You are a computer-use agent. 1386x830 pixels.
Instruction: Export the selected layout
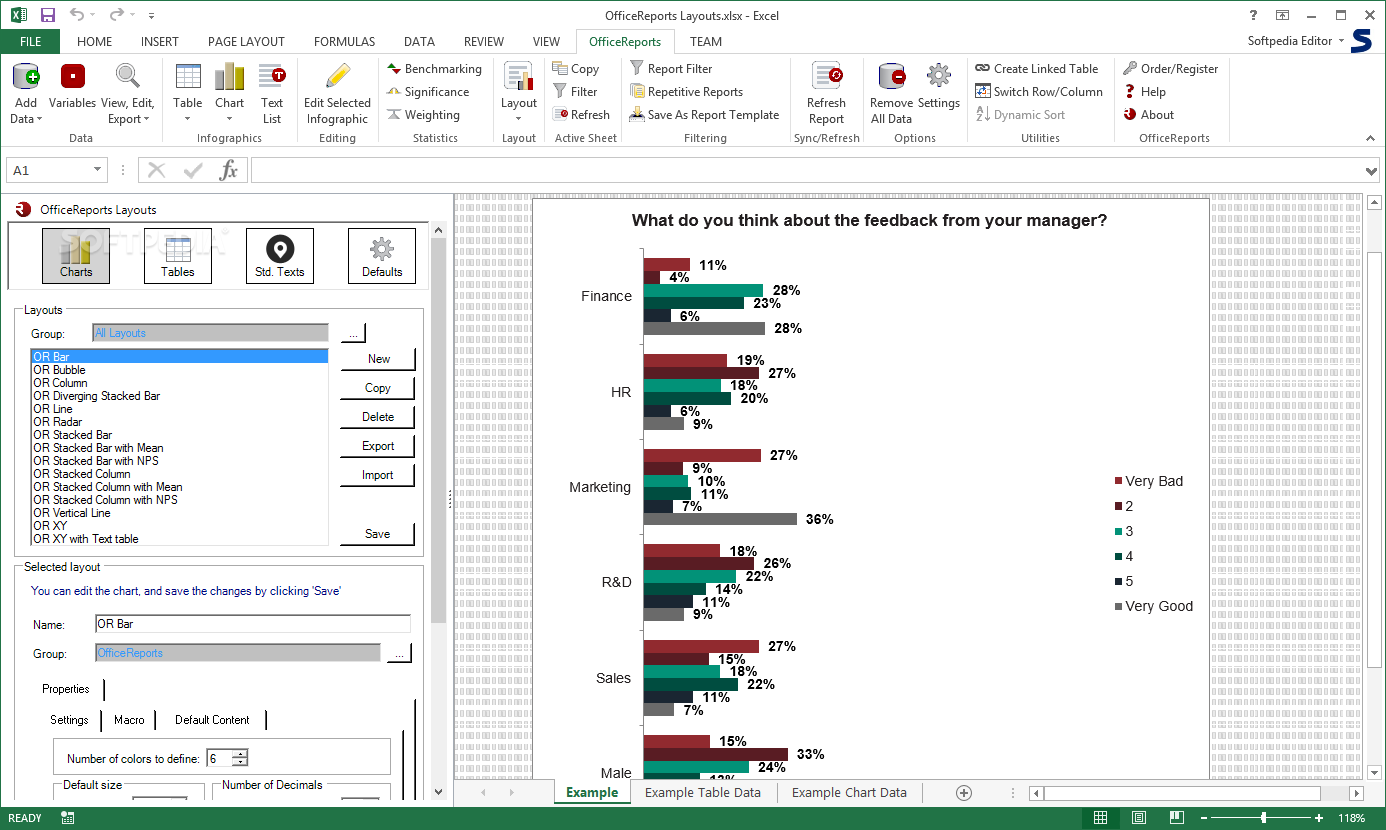(378, 446)
